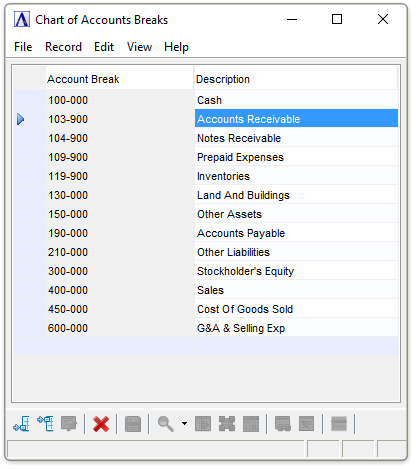The image size is (416, 469).
Task: Click the grayed grid view toolbar icon
Action: click(251, 424)
